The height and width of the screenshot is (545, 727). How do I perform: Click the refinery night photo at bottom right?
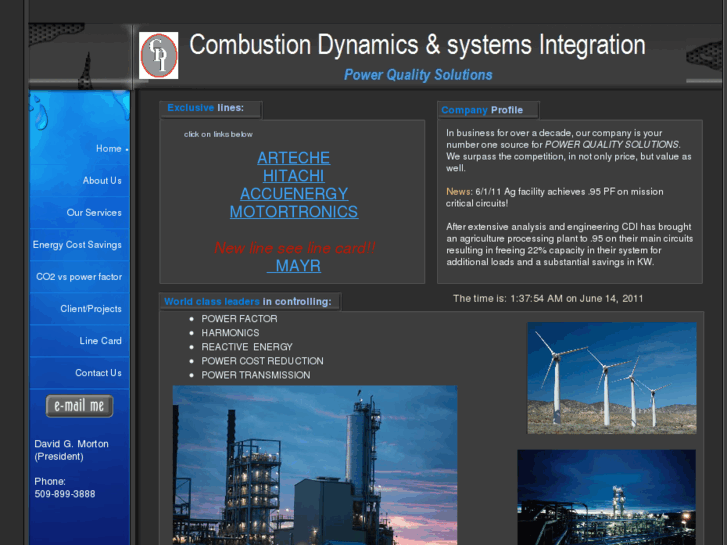(606, 497)
